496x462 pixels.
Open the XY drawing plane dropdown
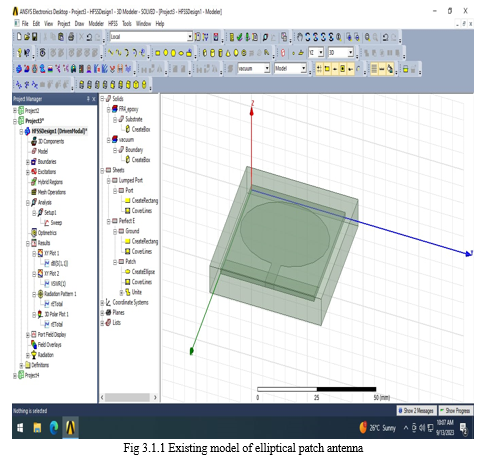pyautogui.click(x=321, y=52)
